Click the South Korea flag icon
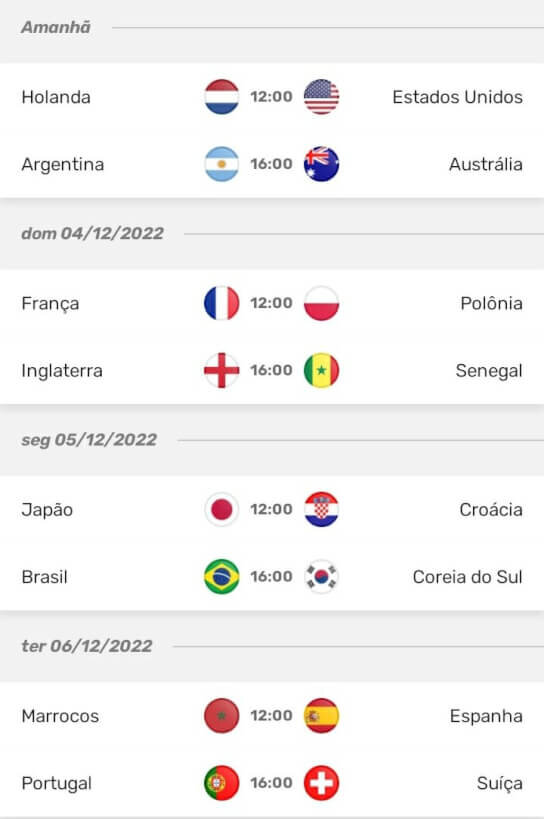This screenshot has height=819, width=544. [321, 577]
